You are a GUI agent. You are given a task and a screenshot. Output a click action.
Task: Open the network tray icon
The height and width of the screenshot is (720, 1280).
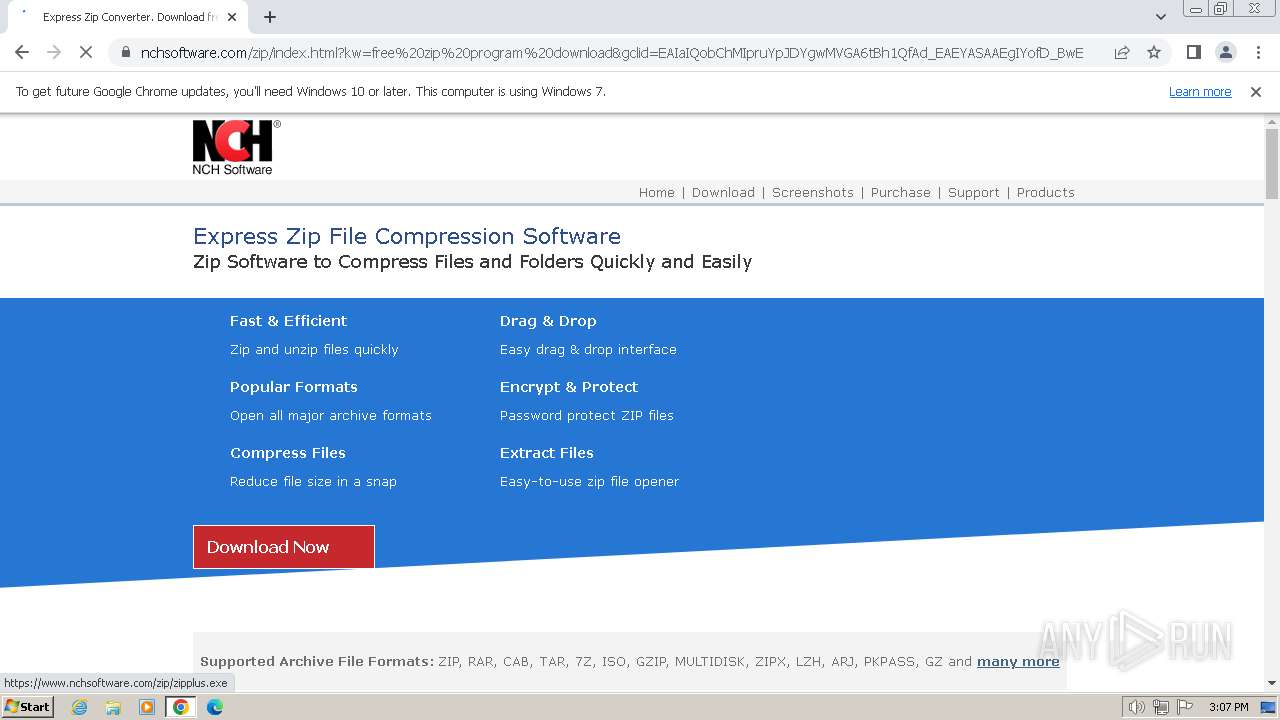tap(1161, 707)
